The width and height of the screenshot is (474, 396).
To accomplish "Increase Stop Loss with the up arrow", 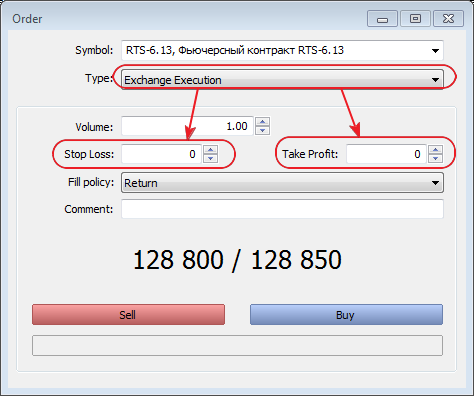I will point(210,149).
